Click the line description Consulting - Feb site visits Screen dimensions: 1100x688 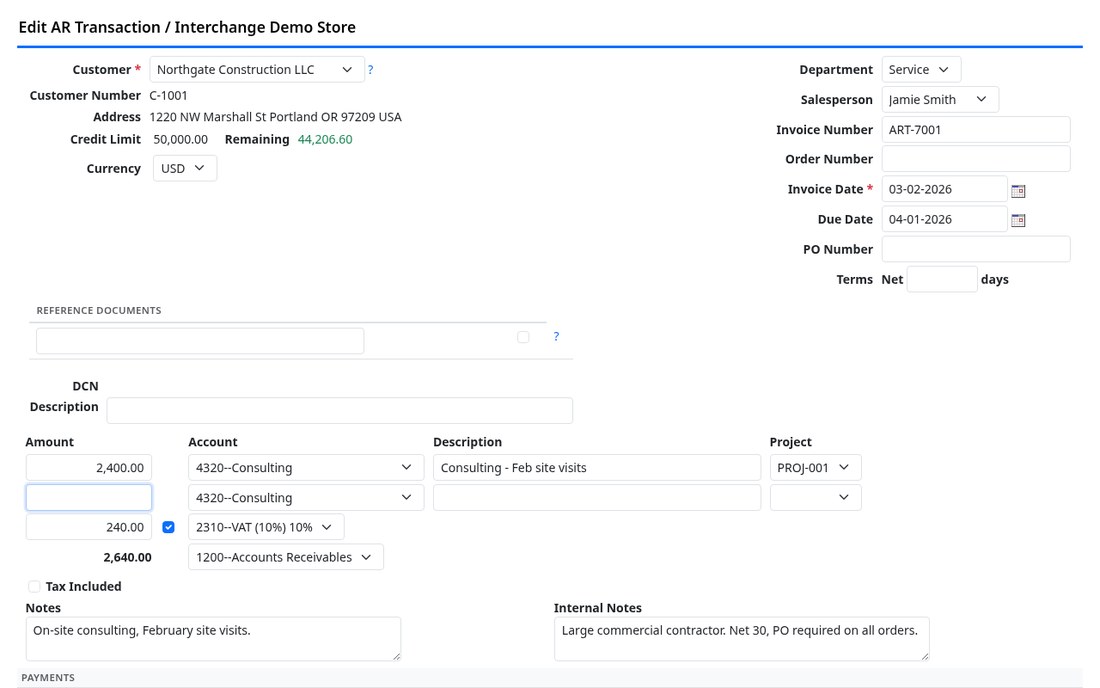pyautogui.click(x=597, y=468)
